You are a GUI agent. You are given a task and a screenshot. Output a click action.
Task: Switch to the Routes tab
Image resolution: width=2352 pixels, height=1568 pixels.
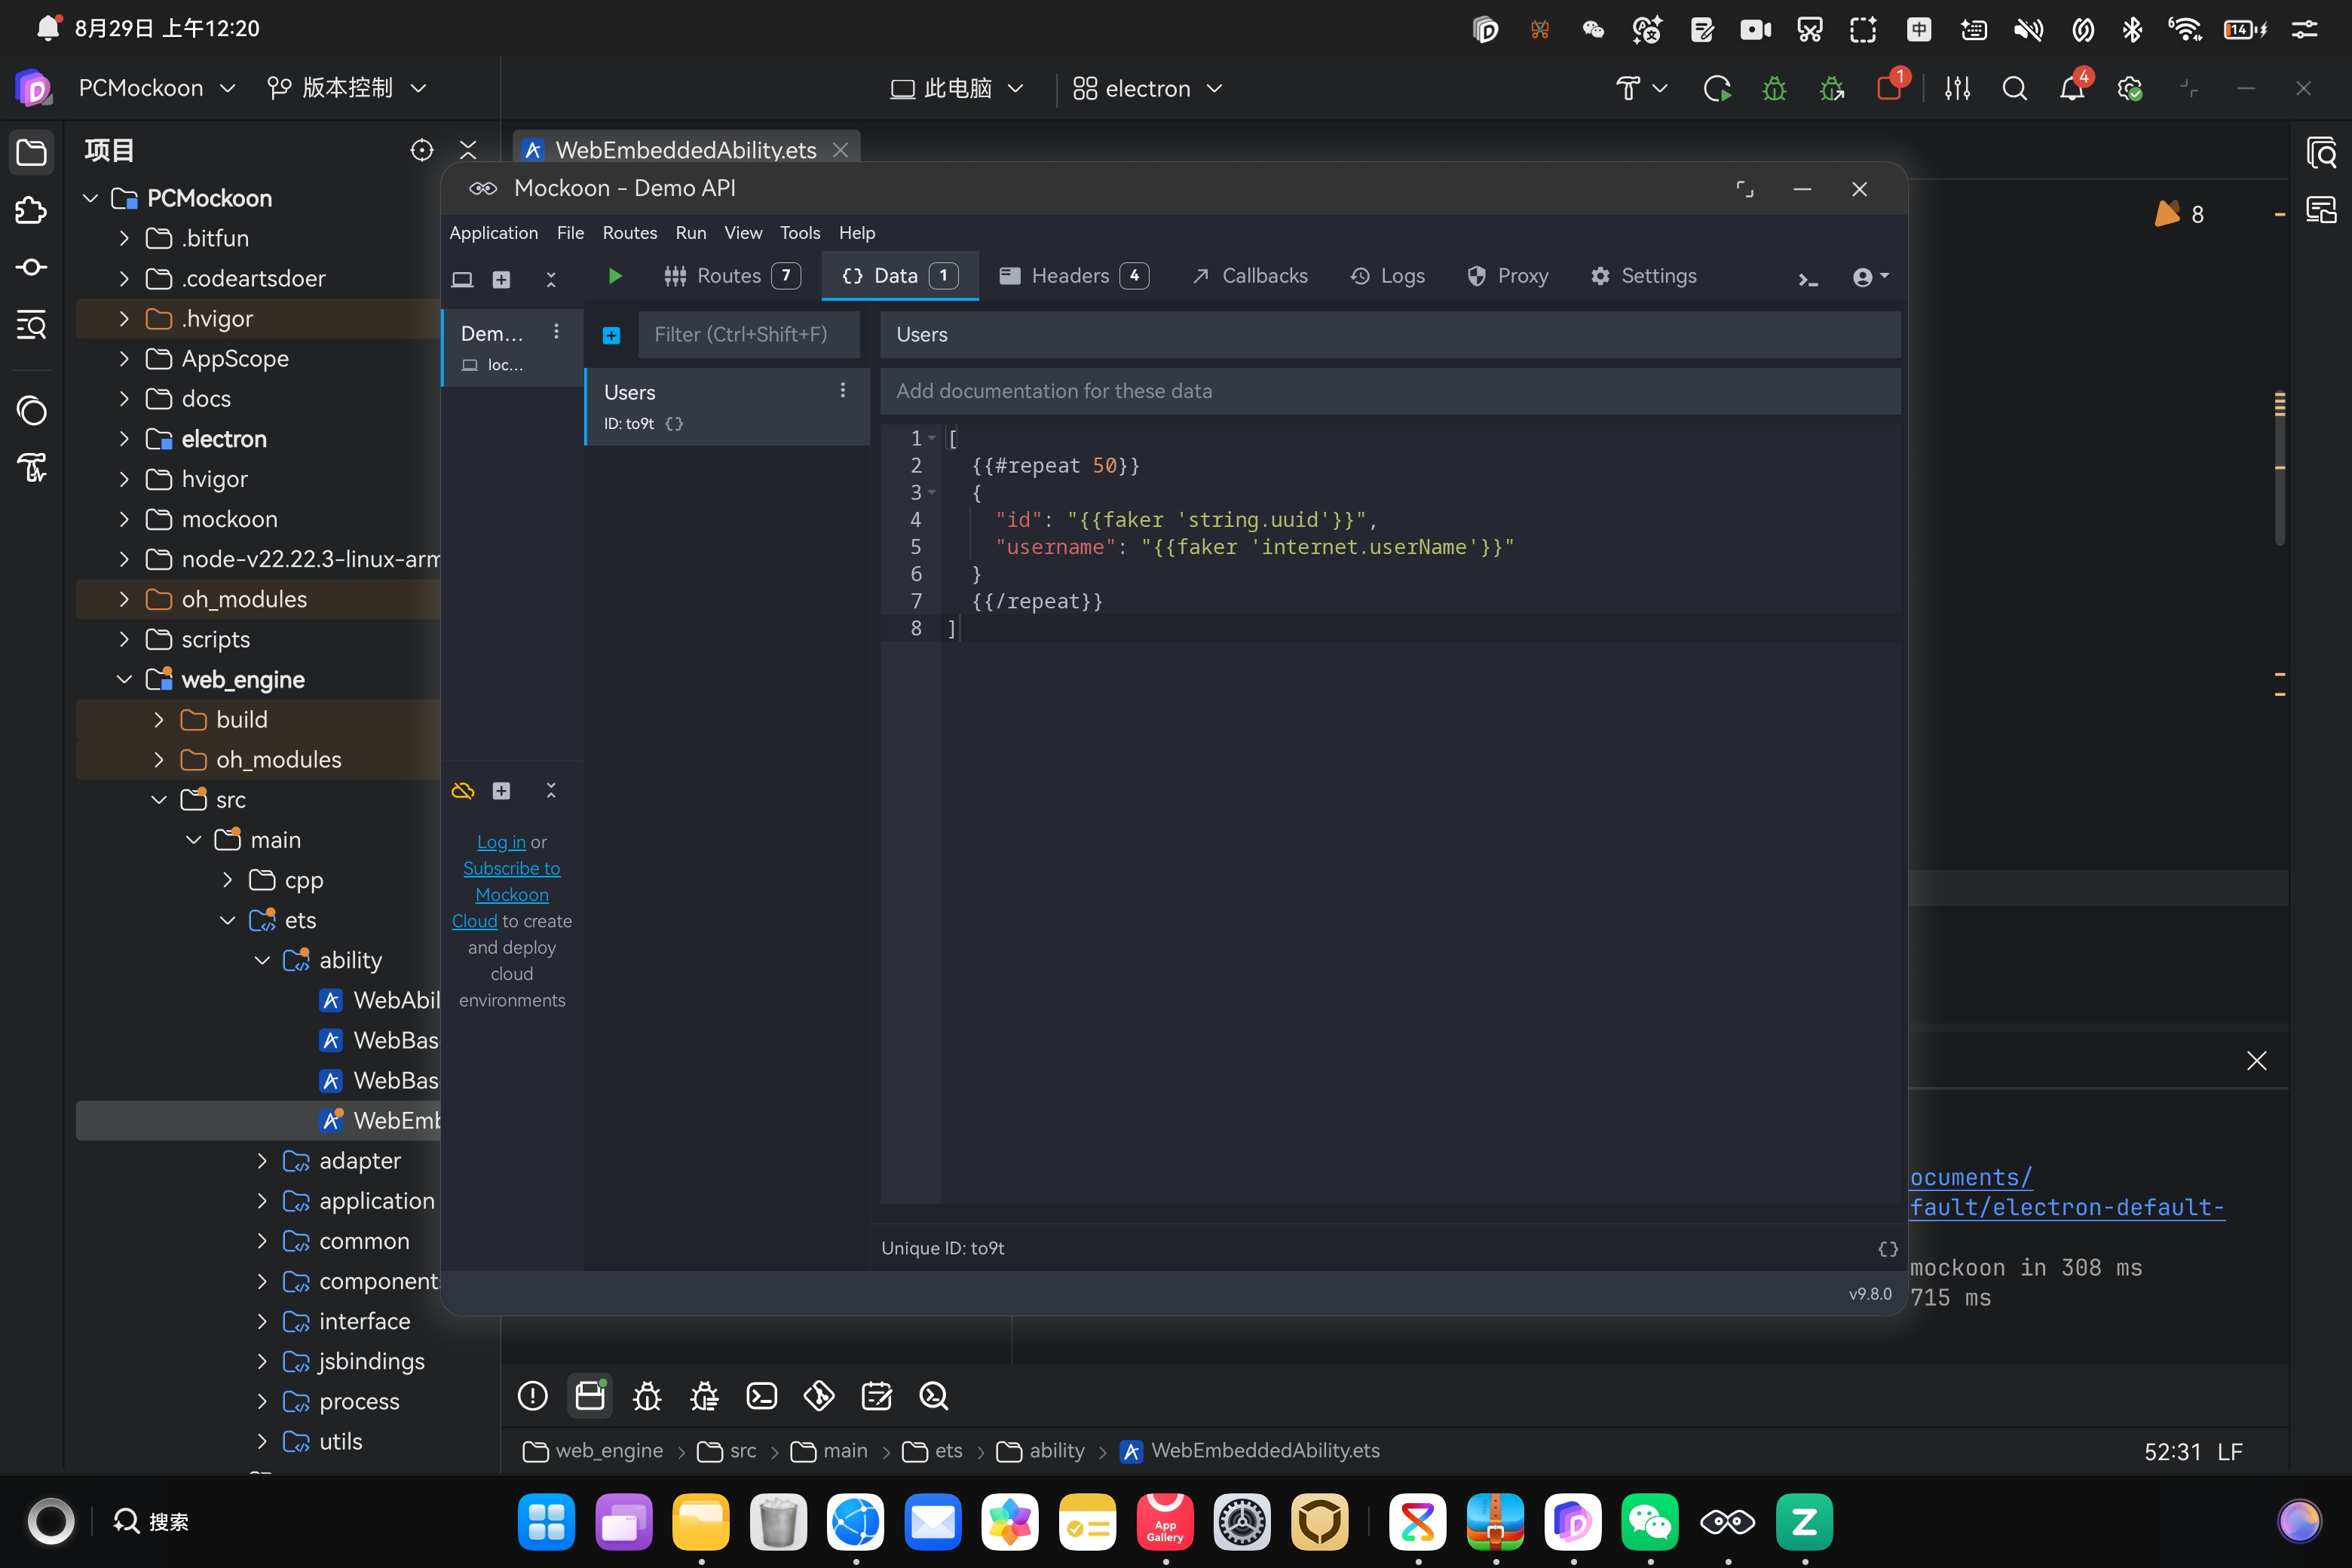pos(732,276)
